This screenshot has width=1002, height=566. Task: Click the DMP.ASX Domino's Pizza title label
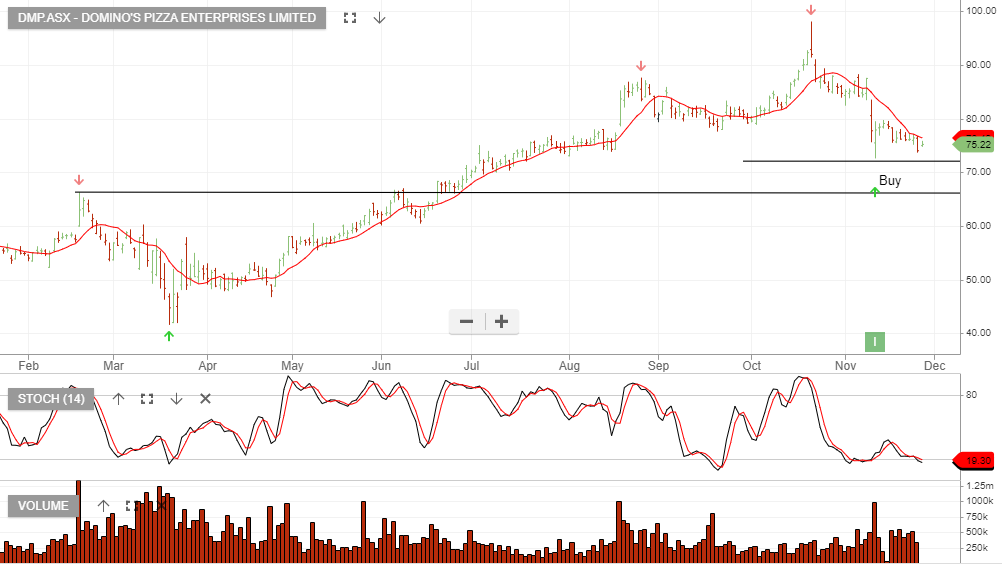(x=167, y=18)
